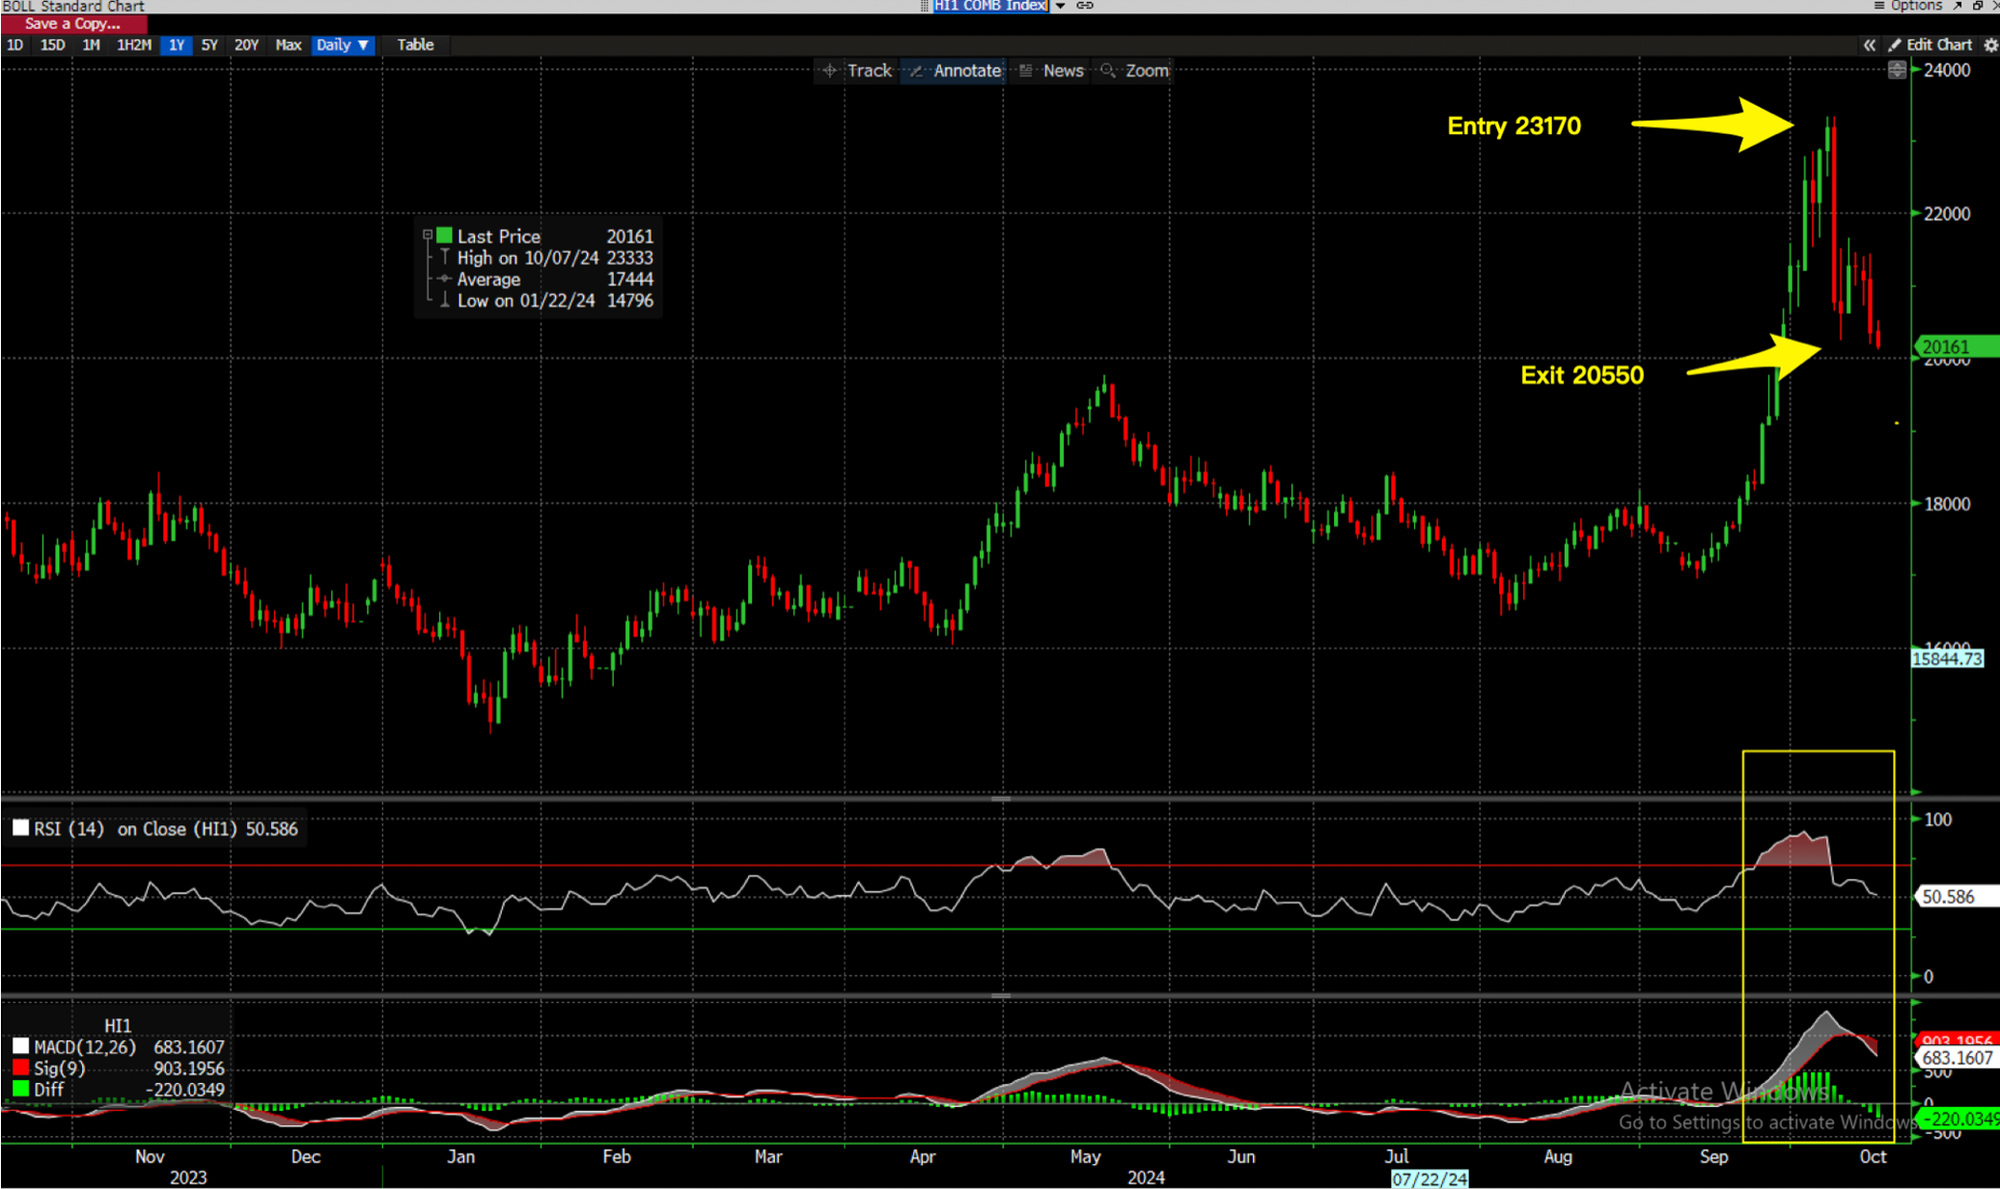Expand the HI1 COMB Index security dropdown

[x=1060, y=6]
